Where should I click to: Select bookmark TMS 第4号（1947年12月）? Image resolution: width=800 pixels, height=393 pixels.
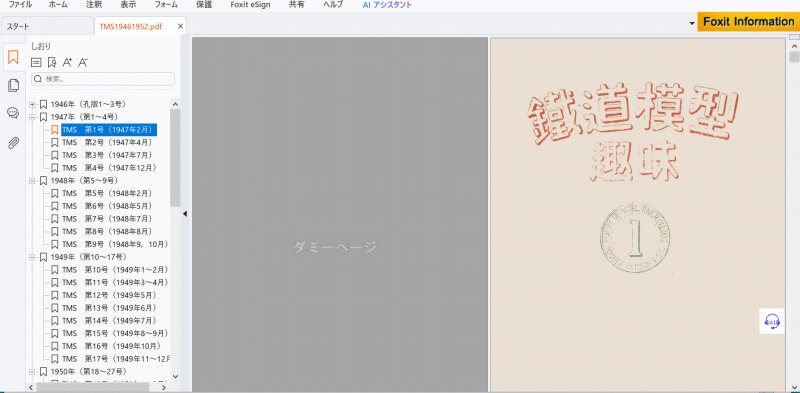[109, 168]
